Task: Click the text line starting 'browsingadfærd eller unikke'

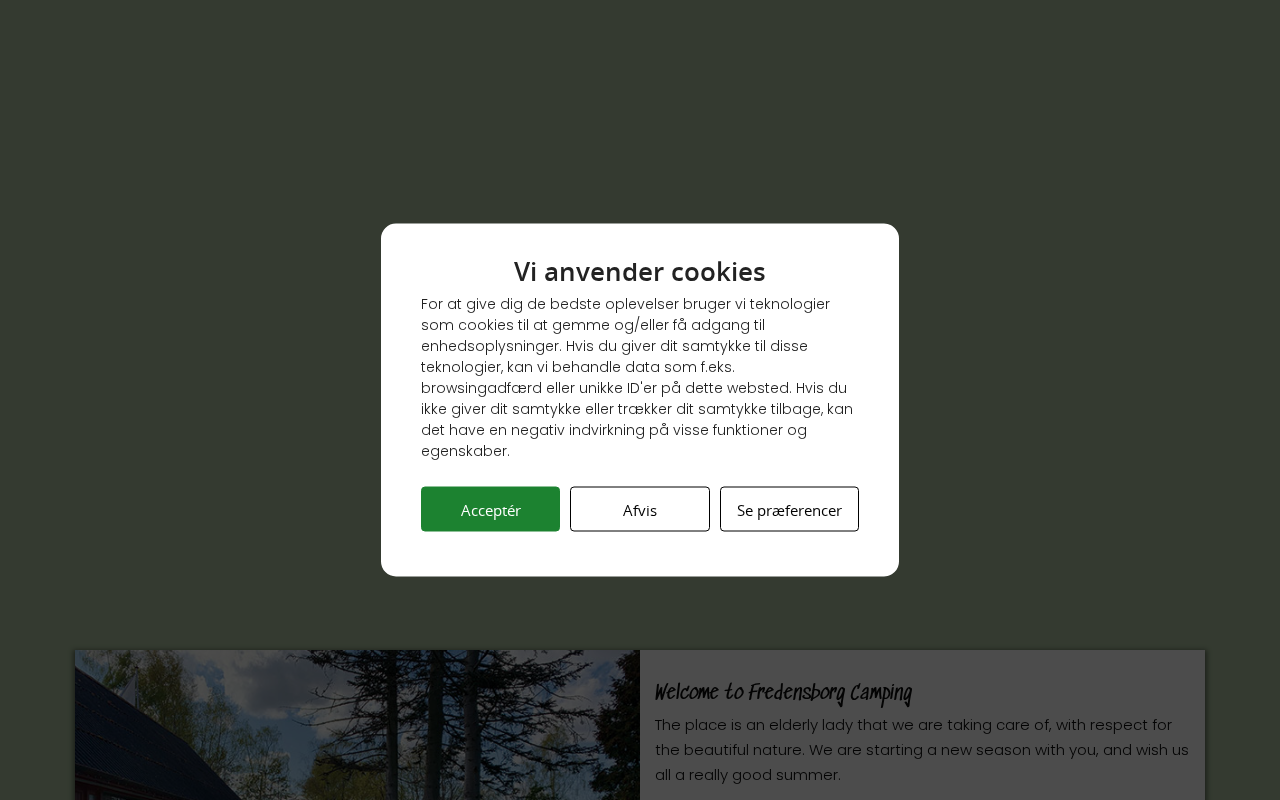Action: coord(634,388)
